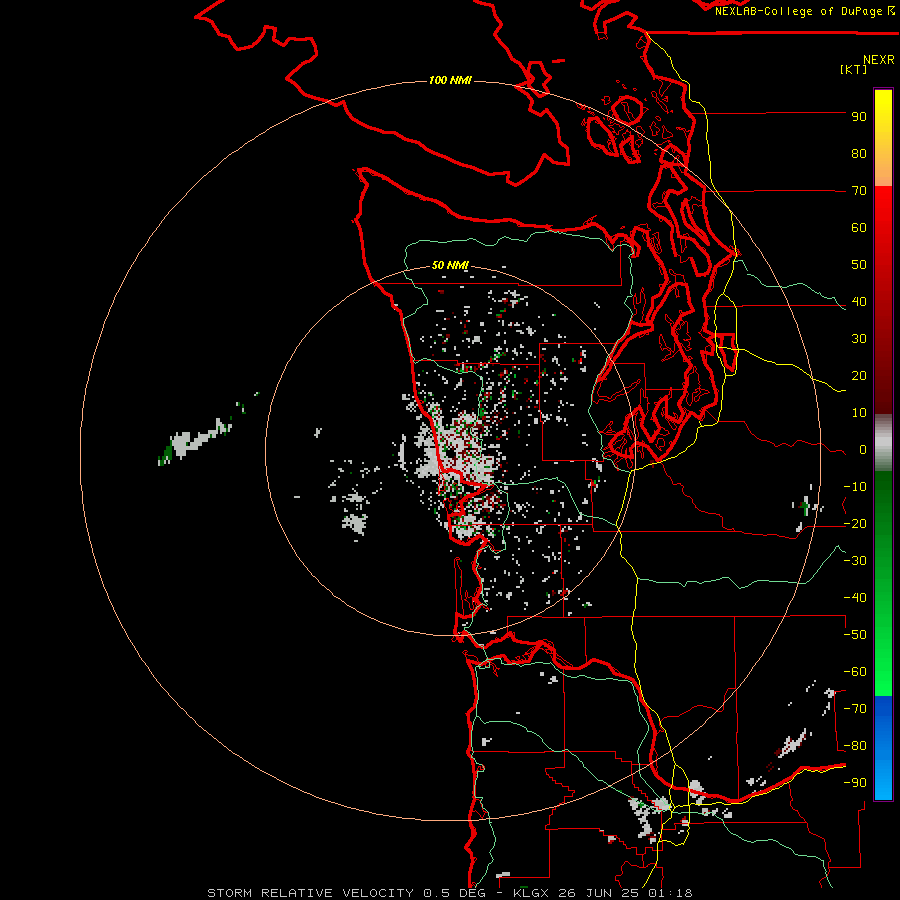The height and width of the screenshot is (900, 900).
Task: Click the -10 knot label on scale
Action: [855, 487]
